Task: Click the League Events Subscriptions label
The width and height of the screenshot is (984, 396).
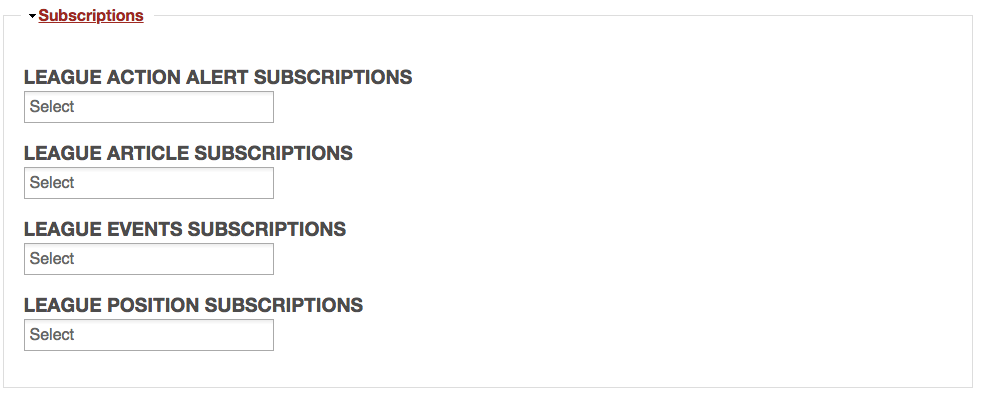Action: pos(185,229)
